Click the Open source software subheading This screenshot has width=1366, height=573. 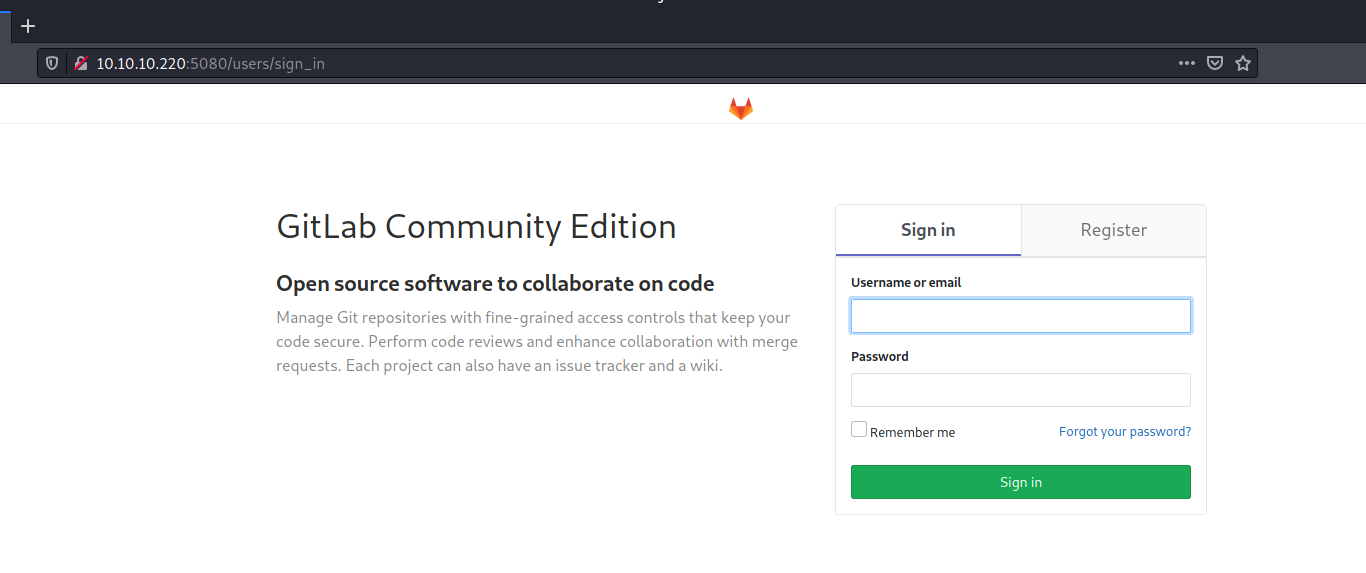coord(495,284)
